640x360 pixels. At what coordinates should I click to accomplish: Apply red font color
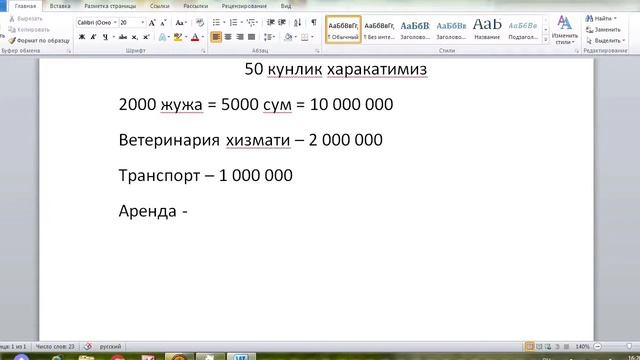195,37
